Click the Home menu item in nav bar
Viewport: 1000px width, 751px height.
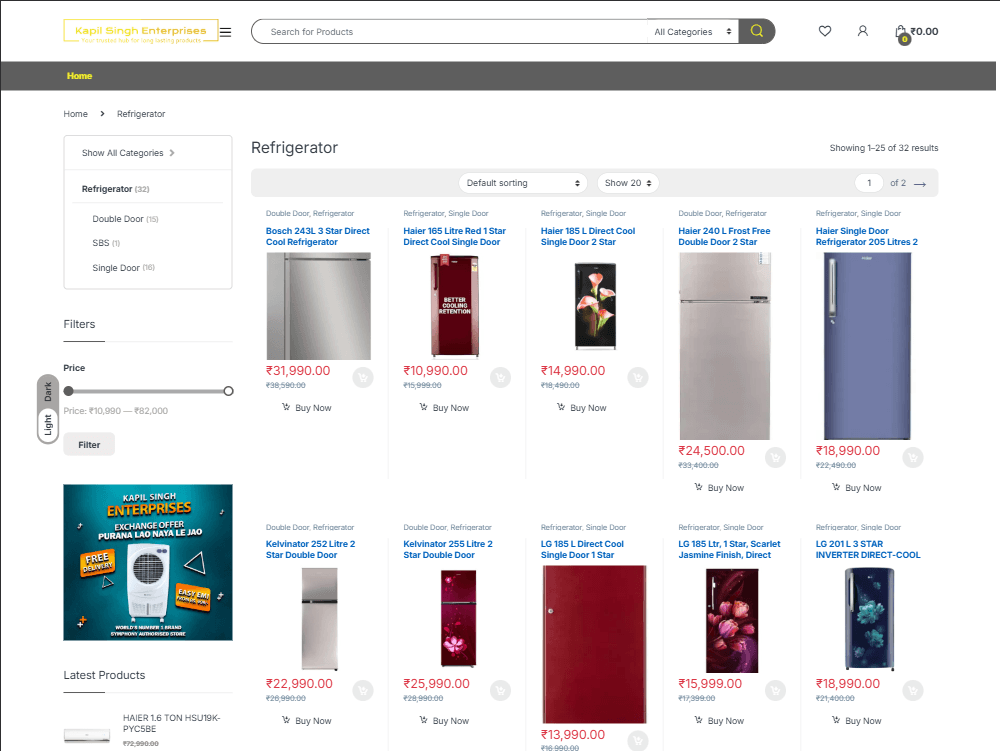click(79, 76)
